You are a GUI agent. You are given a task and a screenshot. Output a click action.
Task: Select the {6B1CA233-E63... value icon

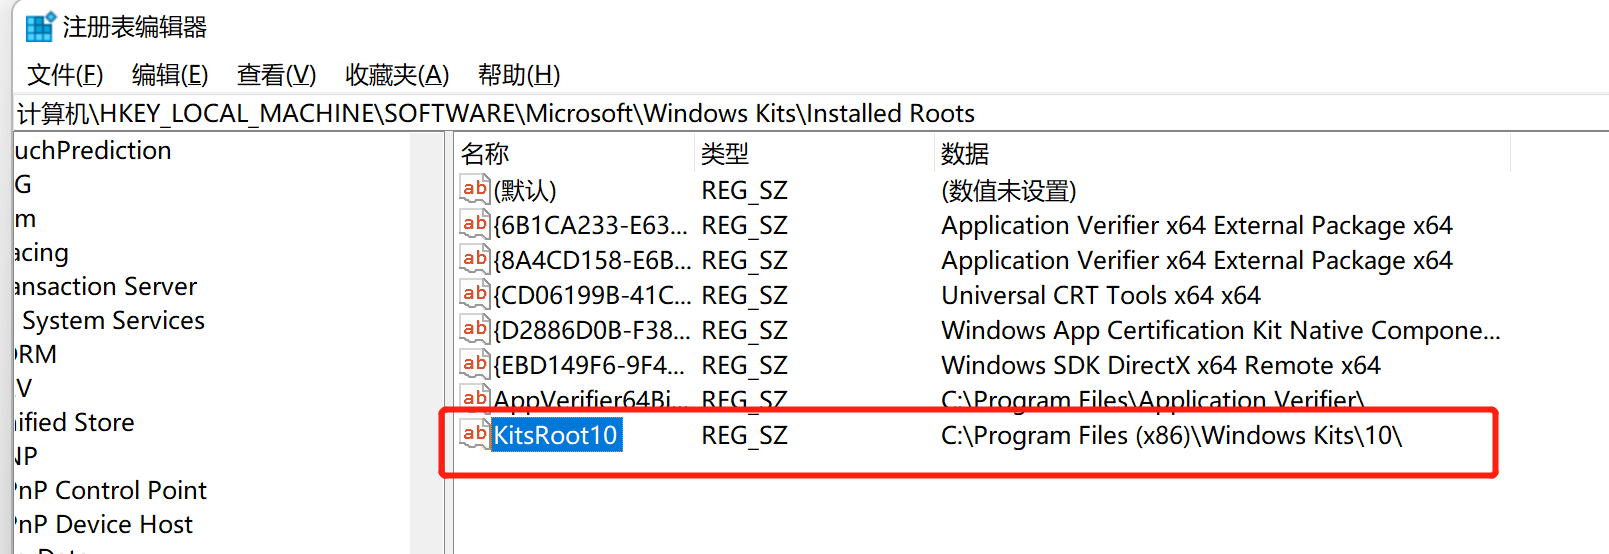[x=474, y=224]
